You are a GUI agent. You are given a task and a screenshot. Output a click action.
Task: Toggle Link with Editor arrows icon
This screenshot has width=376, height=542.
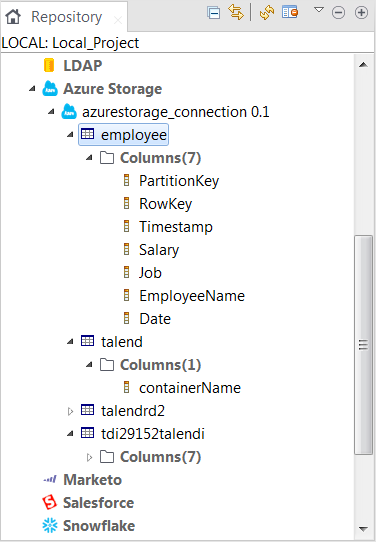pyautogui.click(x=236, y=13)
